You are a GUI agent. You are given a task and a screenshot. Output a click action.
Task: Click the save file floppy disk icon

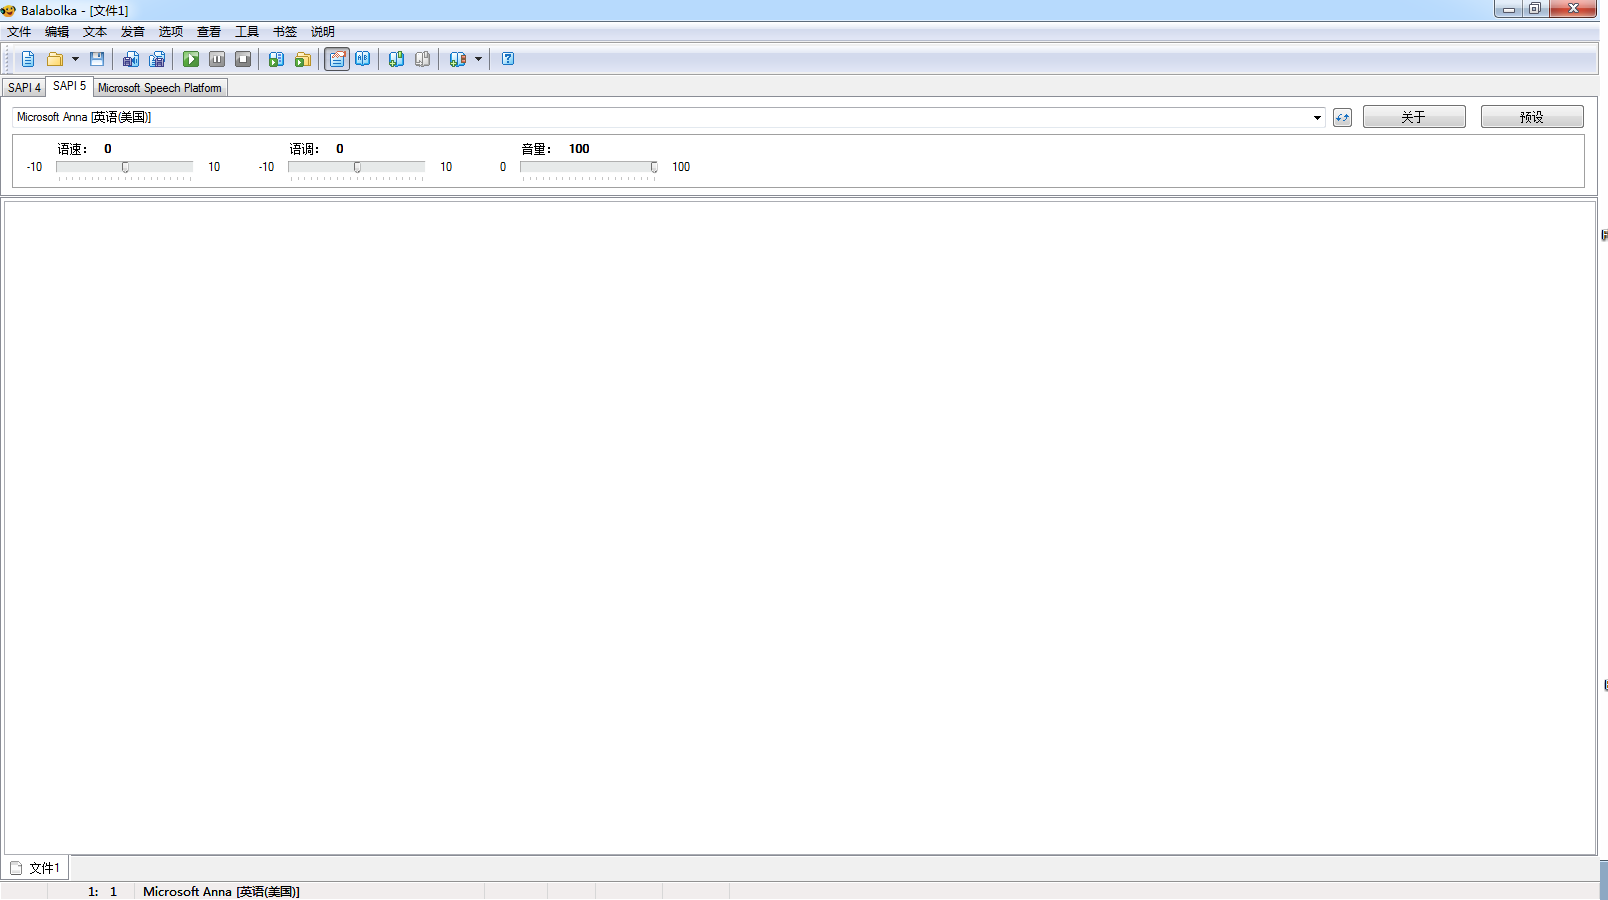click(x=97, y=59)
